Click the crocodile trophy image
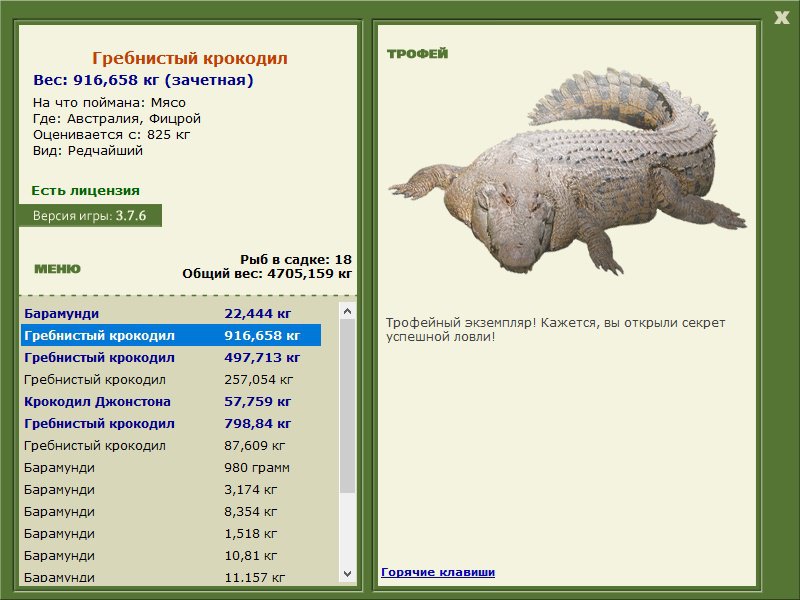 [x=567, y=171]
